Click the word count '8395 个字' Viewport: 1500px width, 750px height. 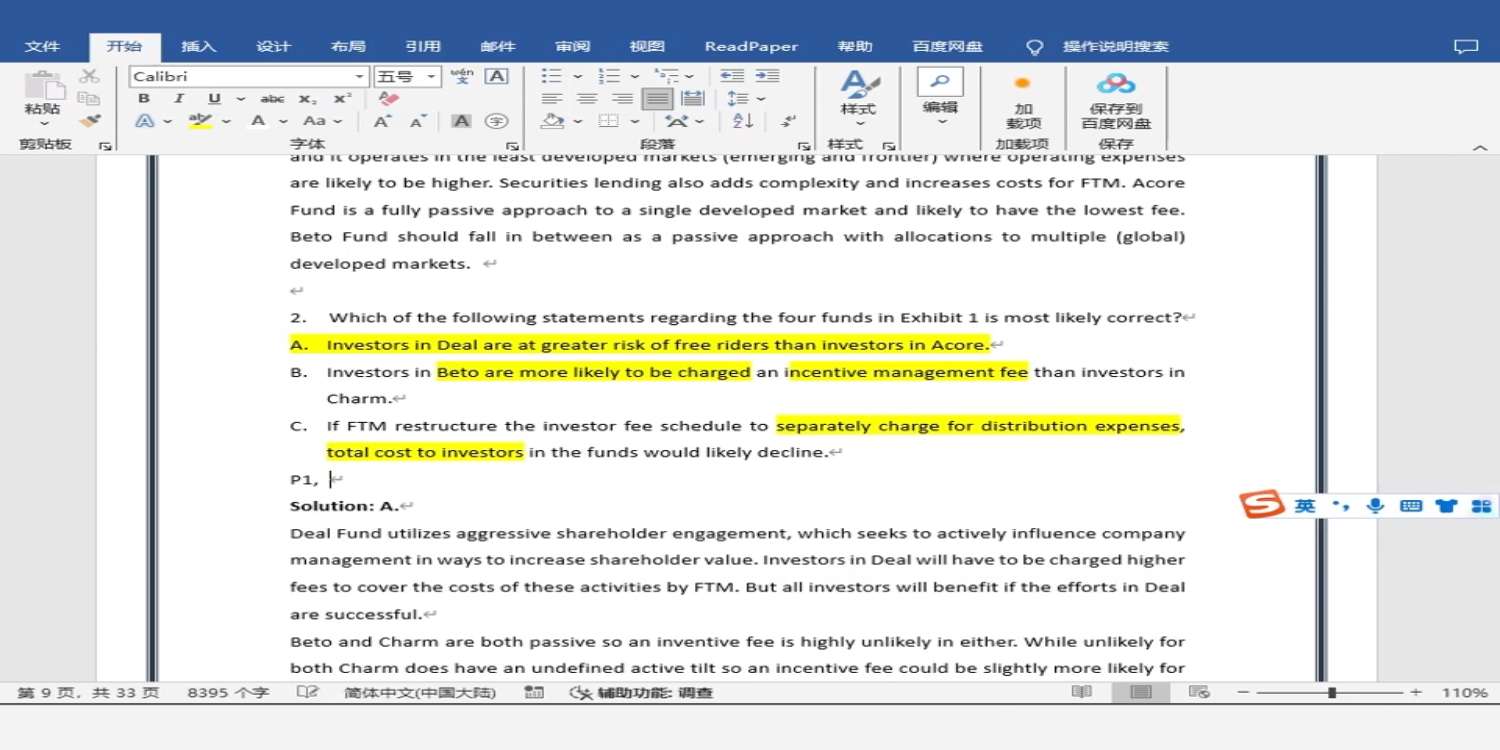(x=228, y=692)
